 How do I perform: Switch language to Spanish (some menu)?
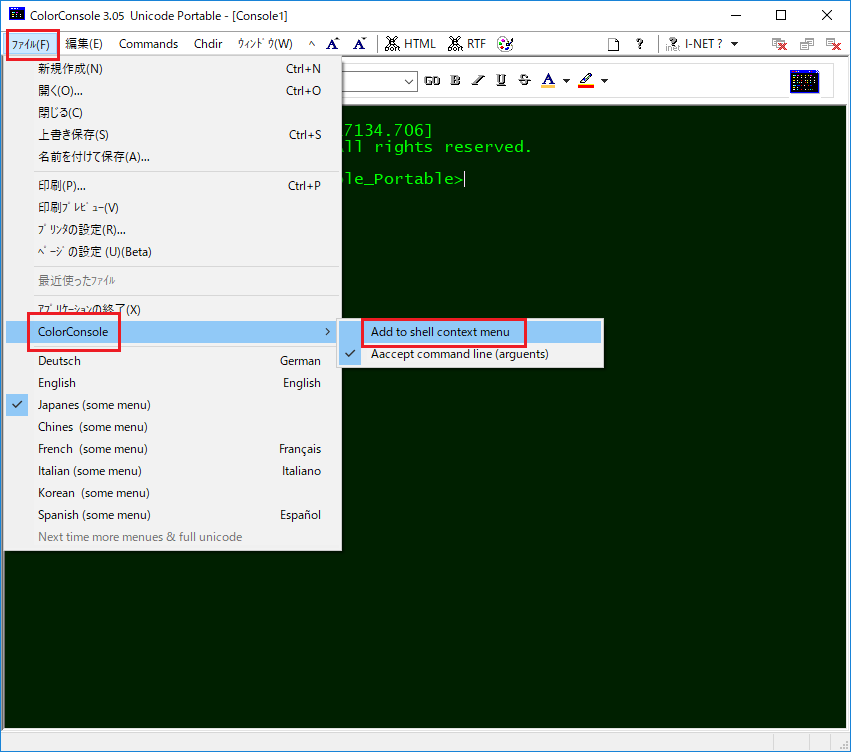174,515
